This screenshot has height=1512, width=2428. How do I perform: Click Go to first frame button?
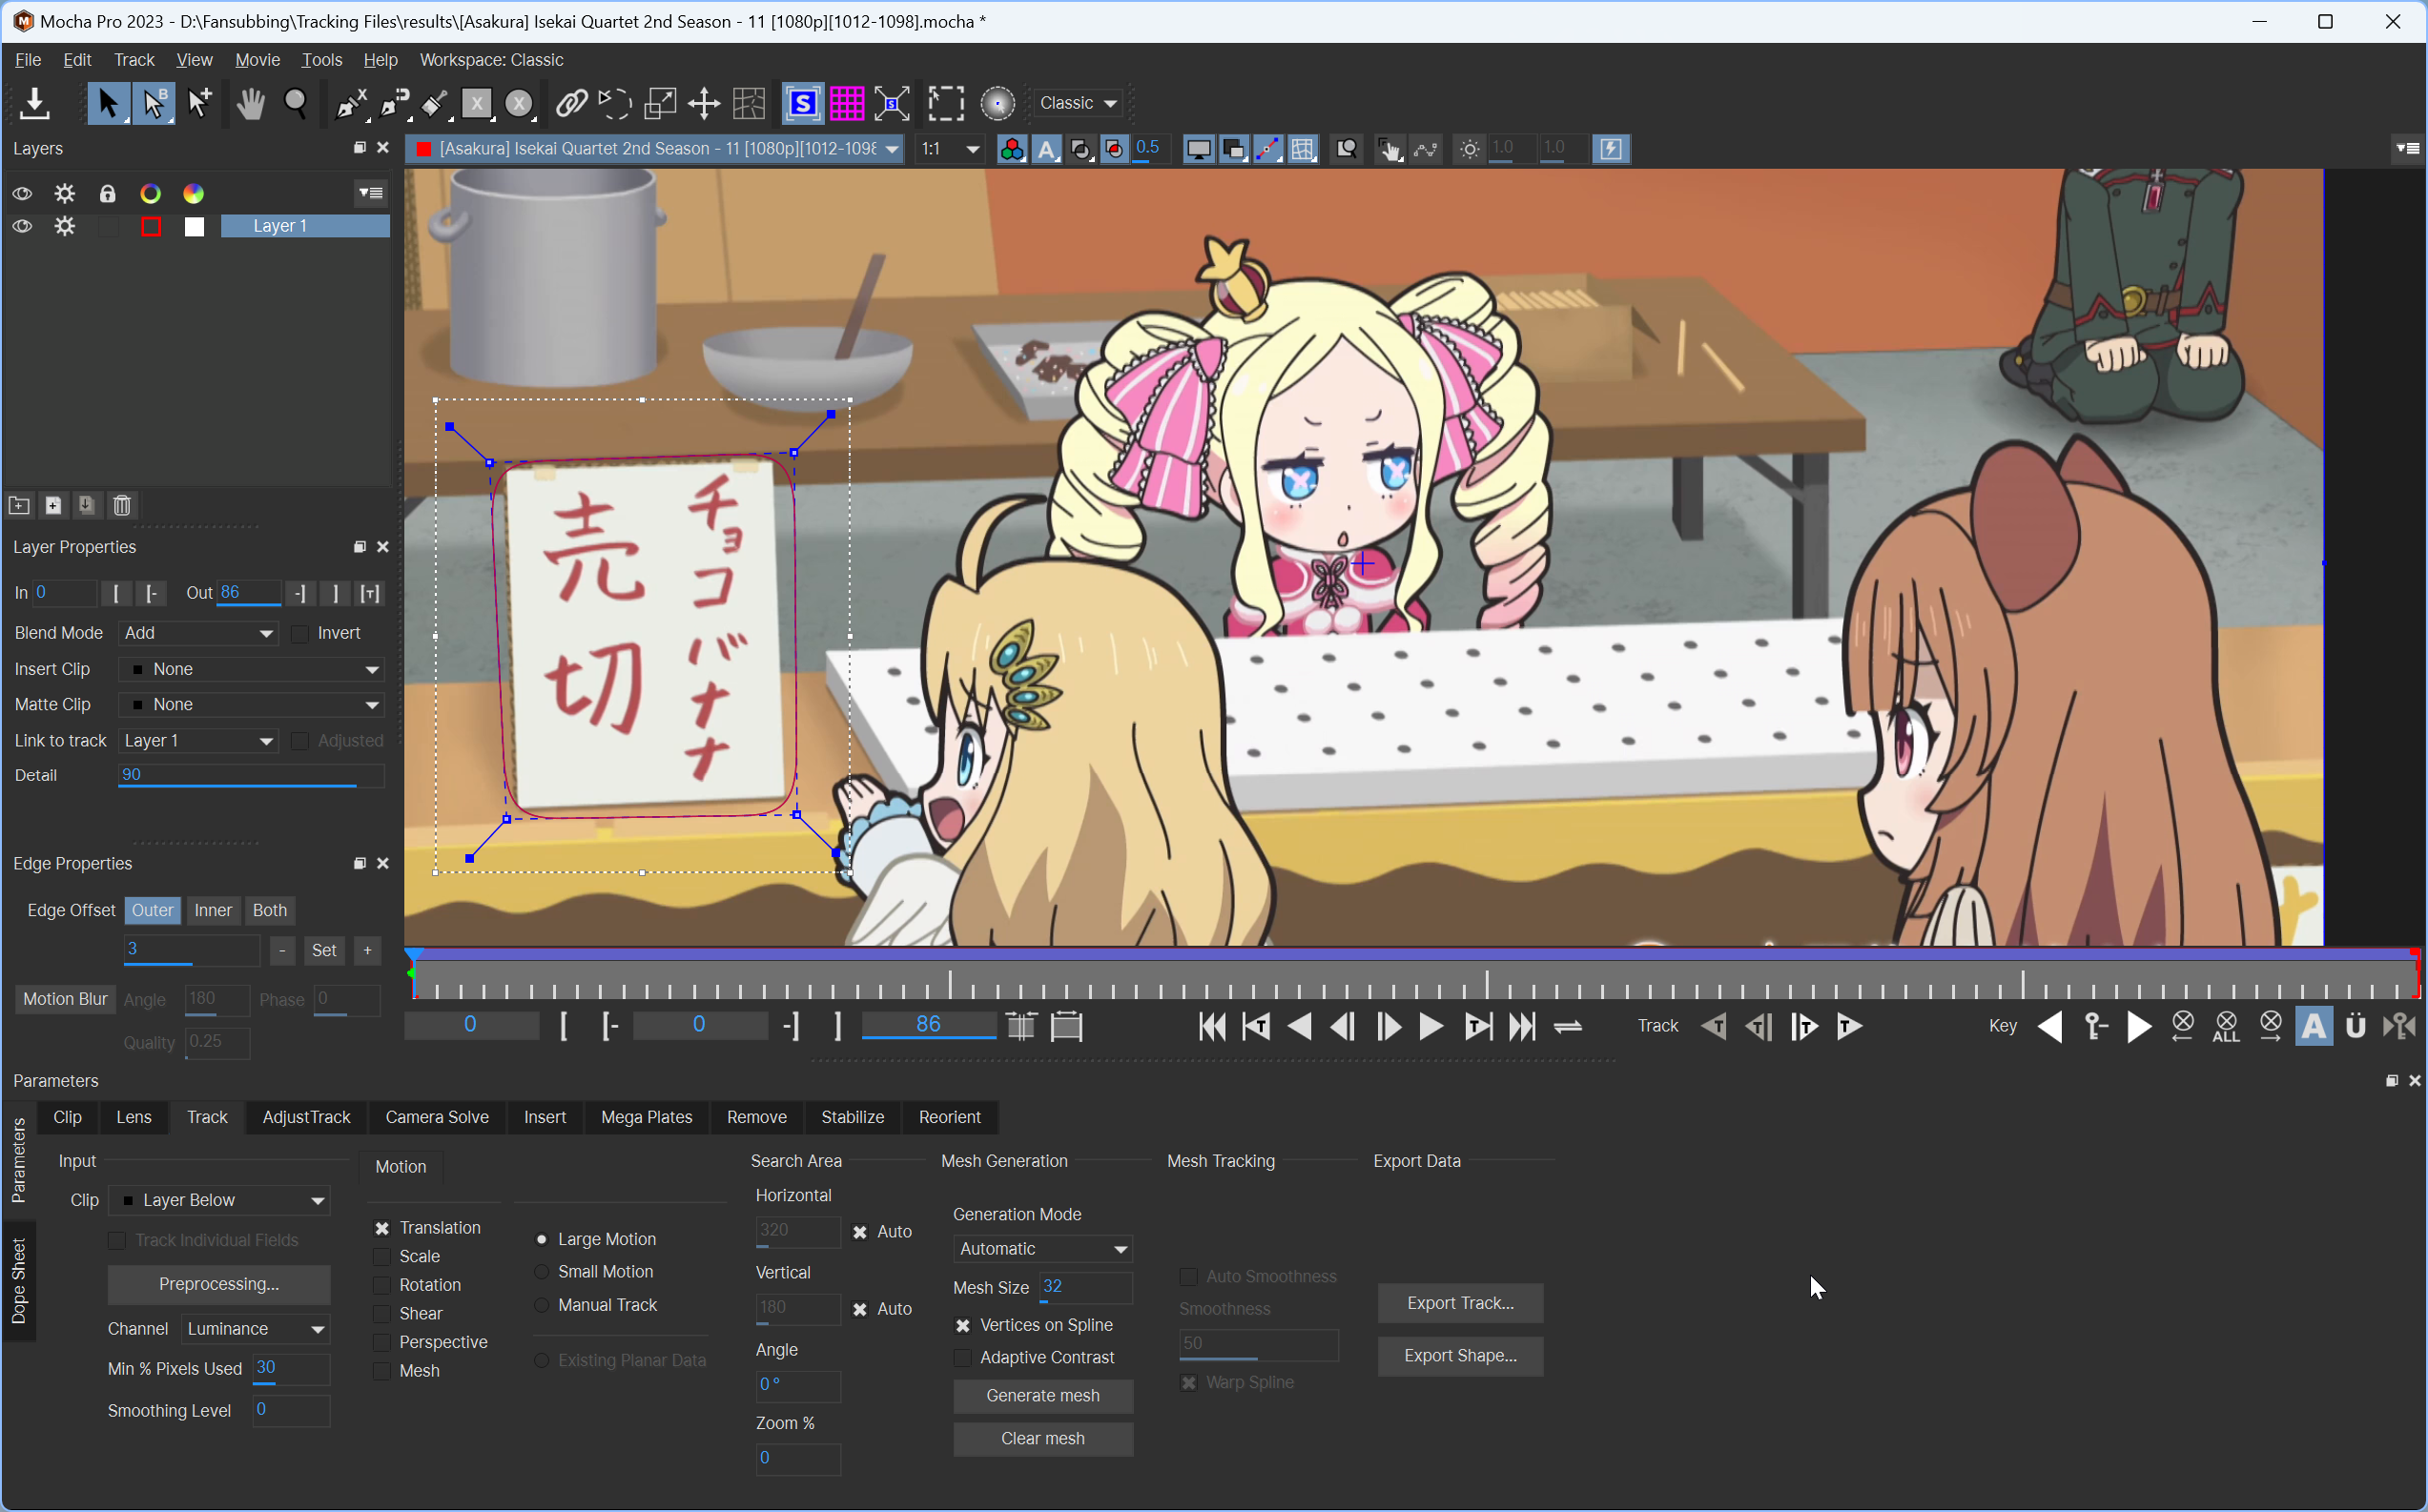(x=1212, y=1027)
